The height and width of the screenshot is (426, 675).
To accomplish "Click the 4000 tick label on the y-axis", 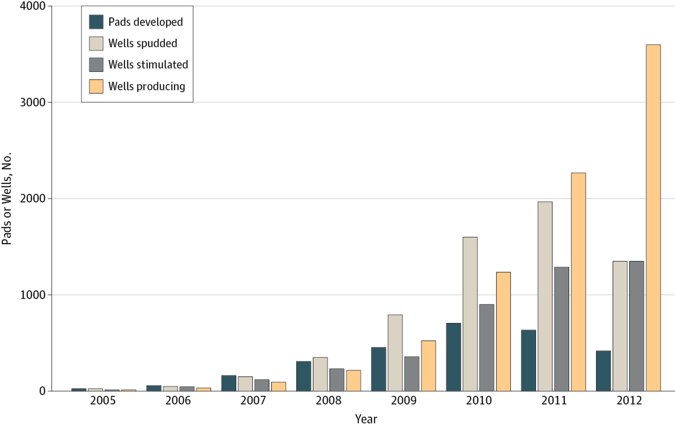I will point(33,7).
